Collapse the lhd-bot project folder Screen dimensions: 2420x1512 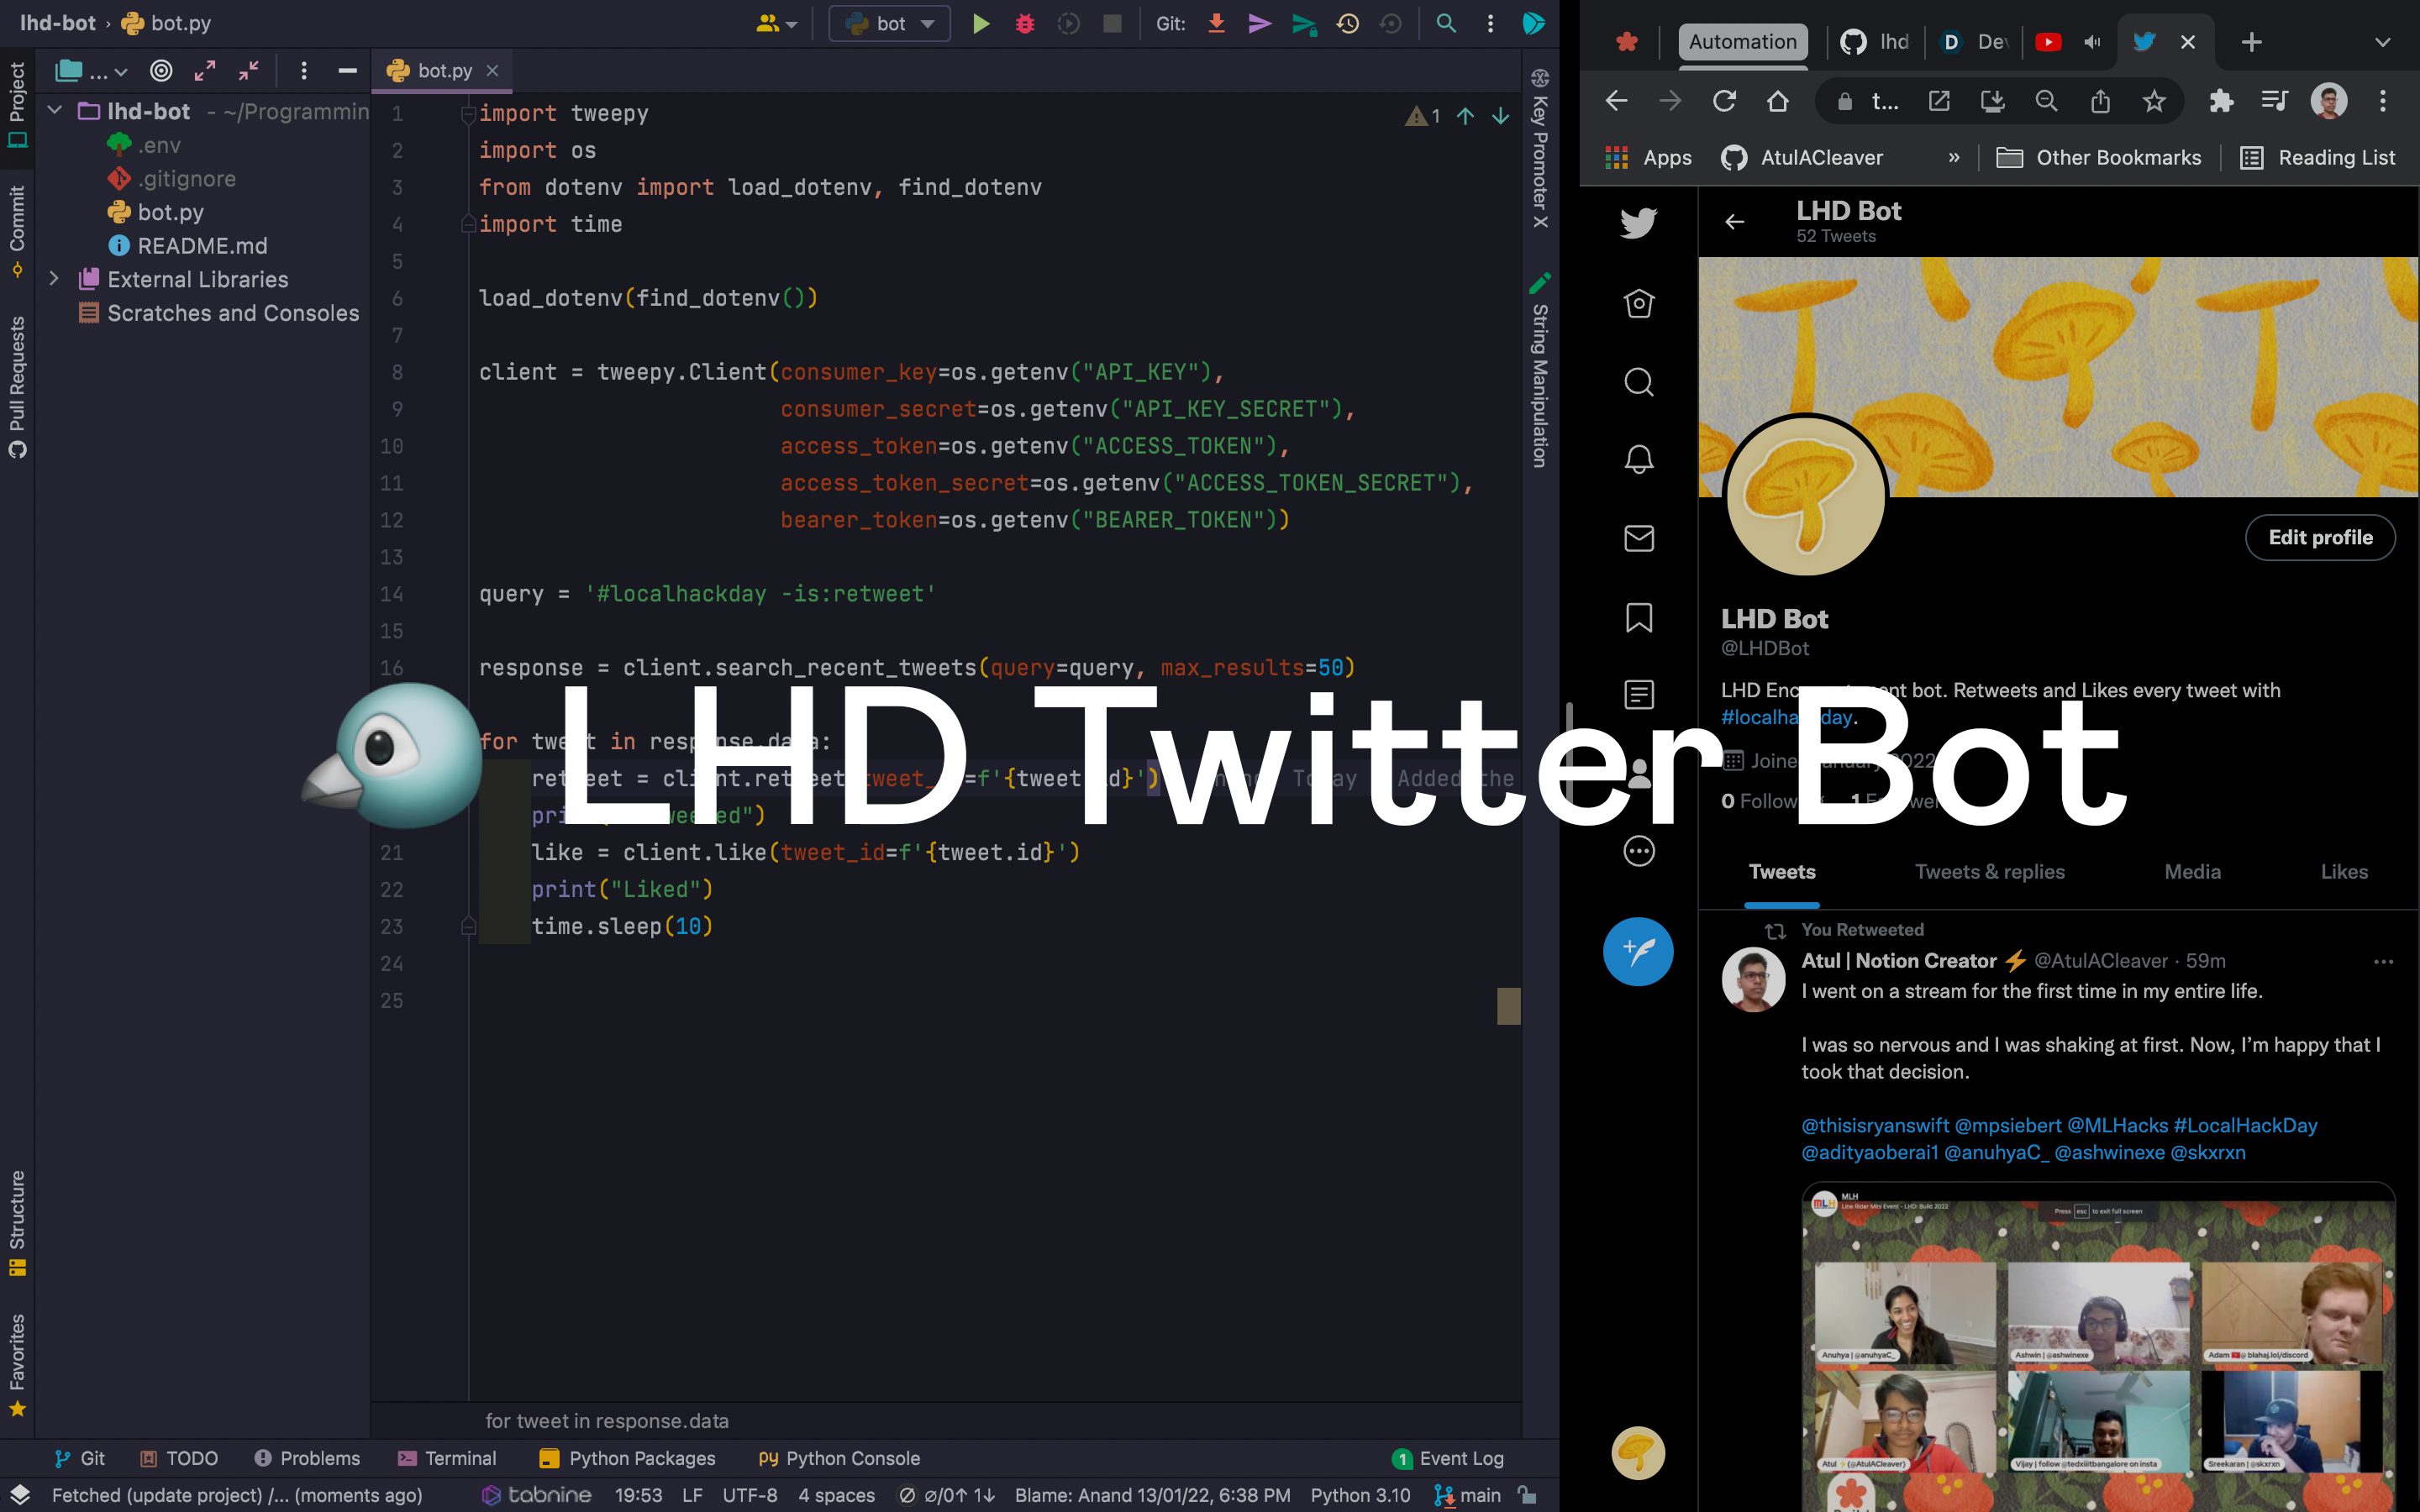[x=54, y=111]
